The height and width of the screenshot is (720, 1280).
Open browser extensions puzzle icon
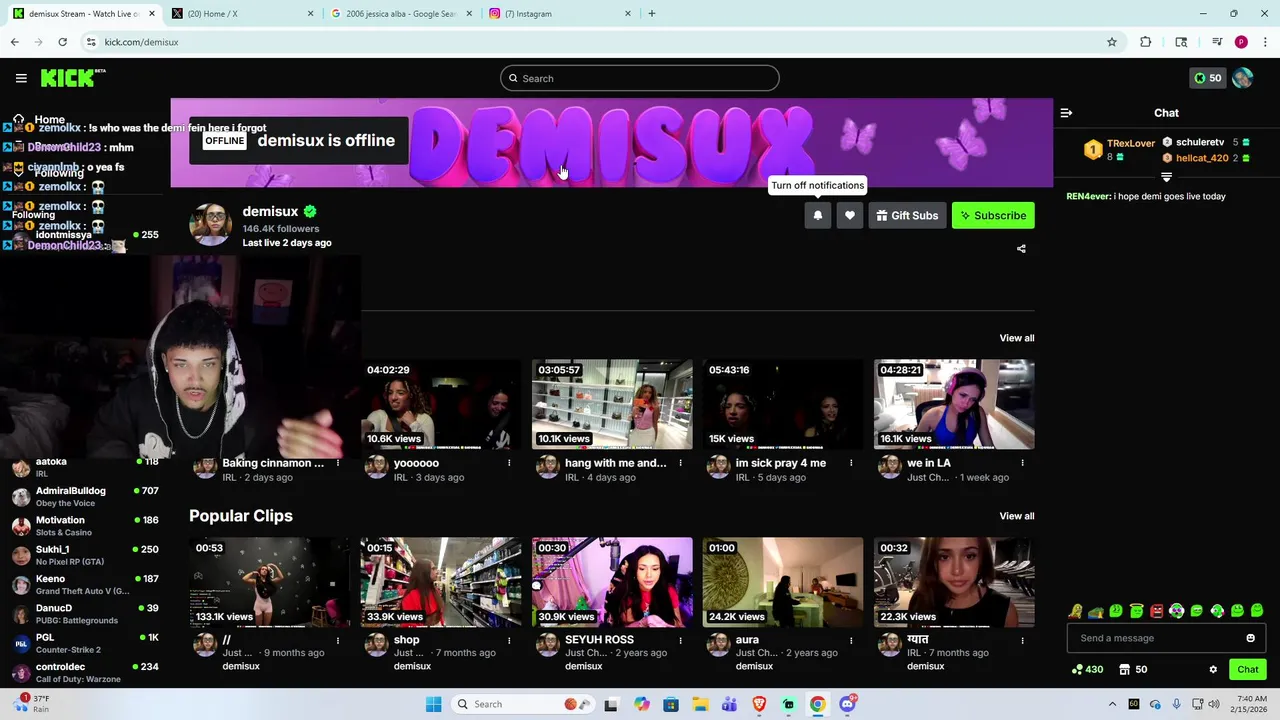(x=1146, y=42)
